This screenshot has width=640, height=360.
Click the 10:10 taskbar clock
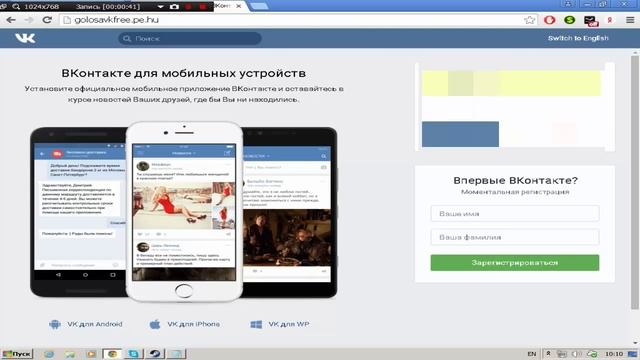pos(614,354)
